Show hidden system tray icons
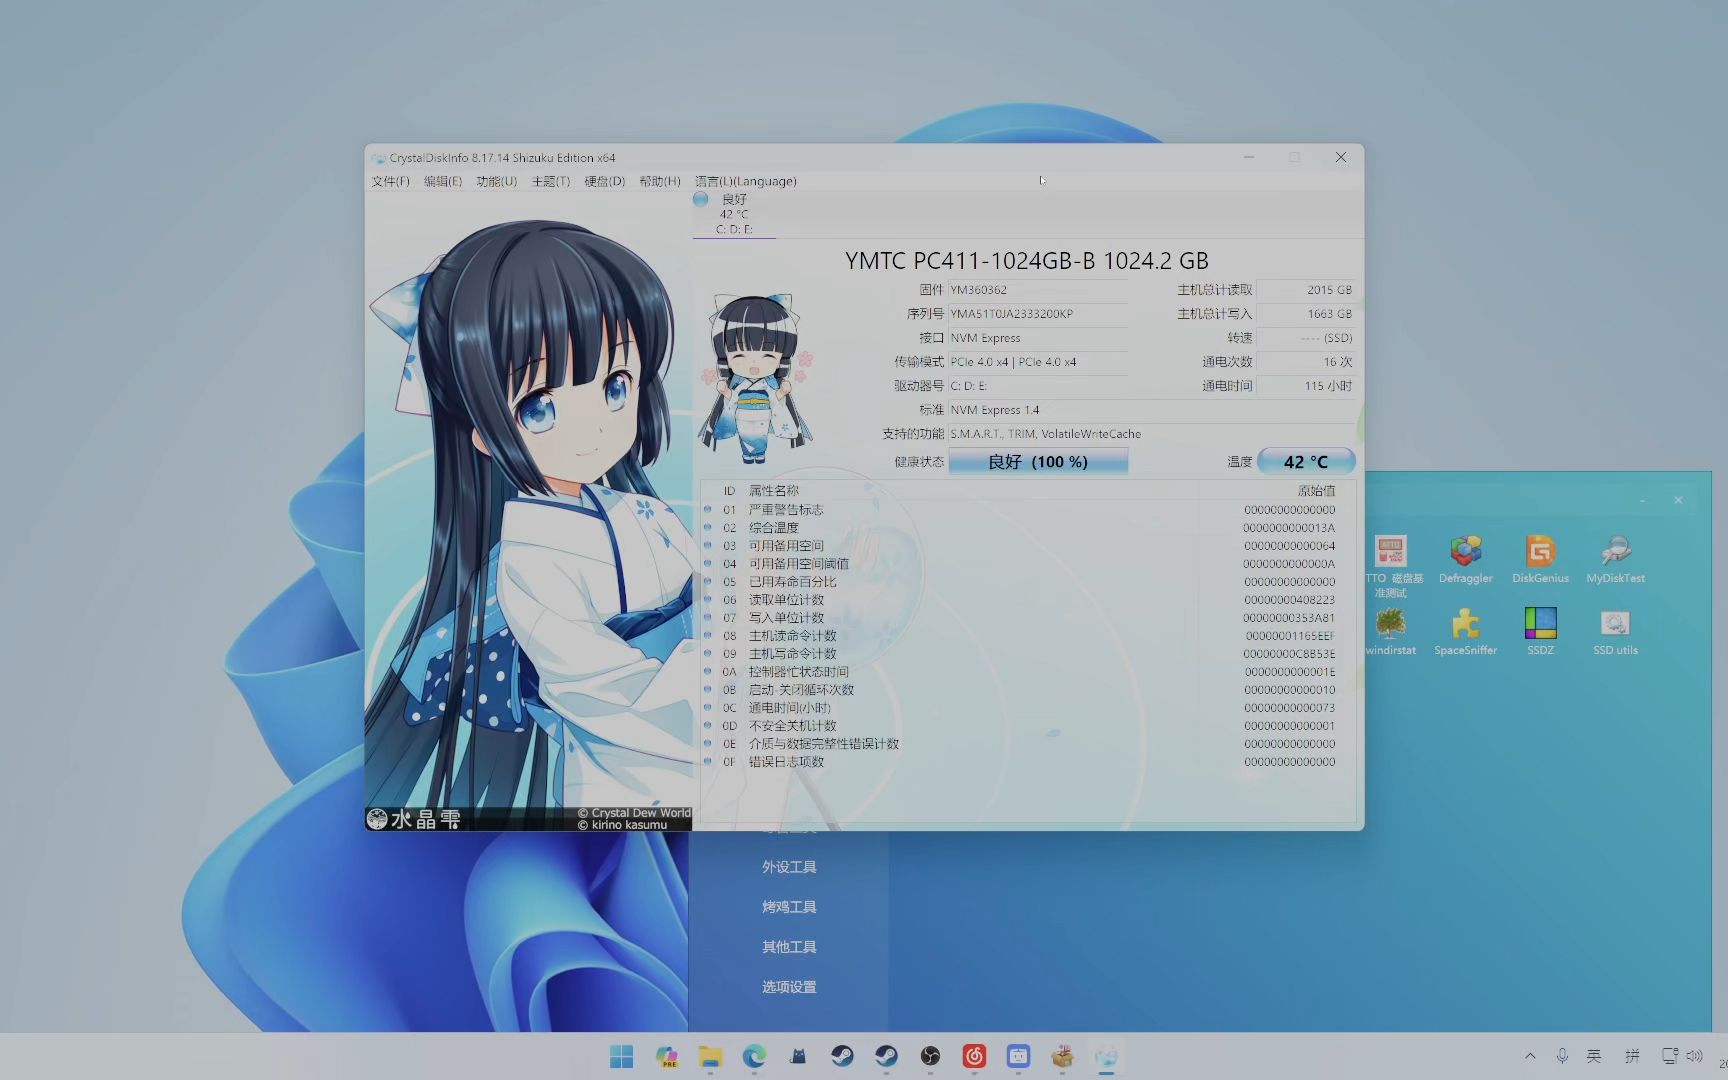This screenshot has height=1080, width=1728. (1530, 1056)
